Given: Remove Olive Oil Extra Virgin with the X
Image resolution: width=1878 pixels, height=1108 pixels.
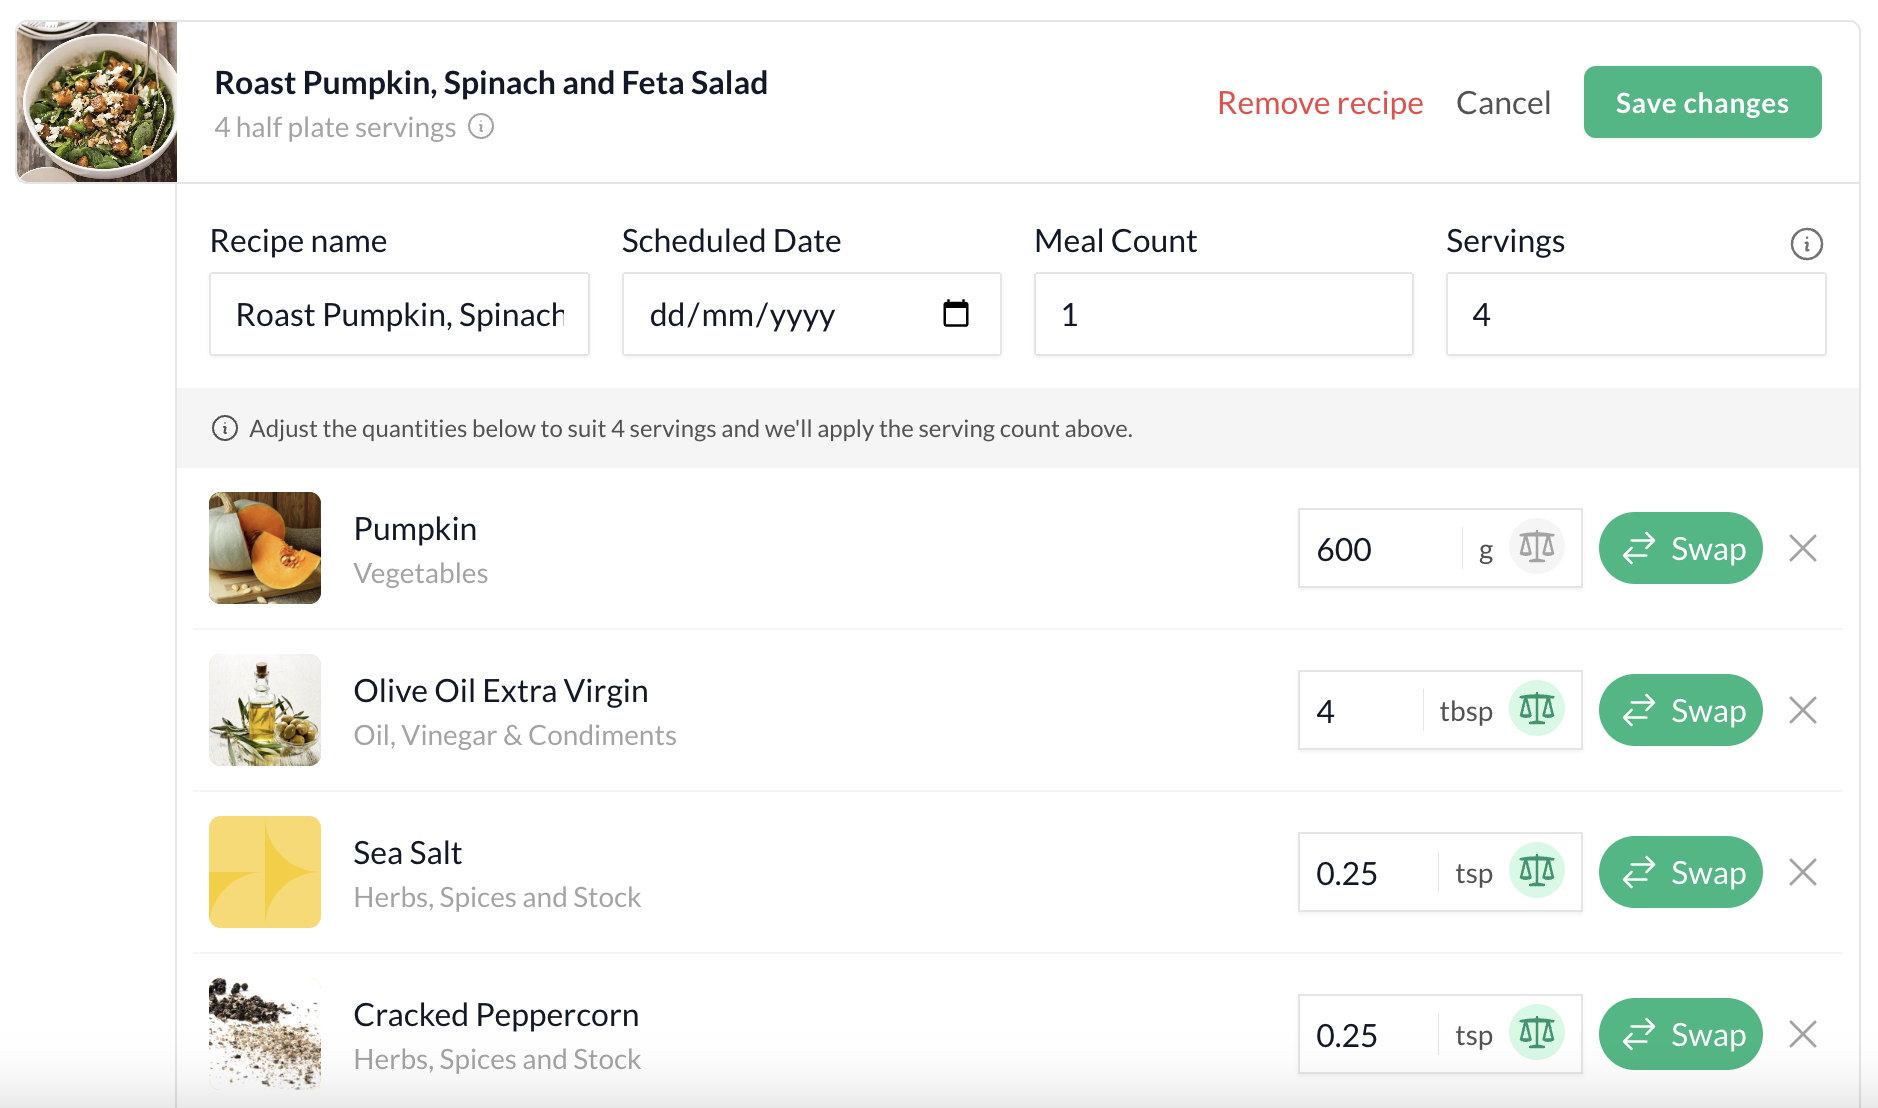Looking at the screenshot, I should (x=1803, y=710).
